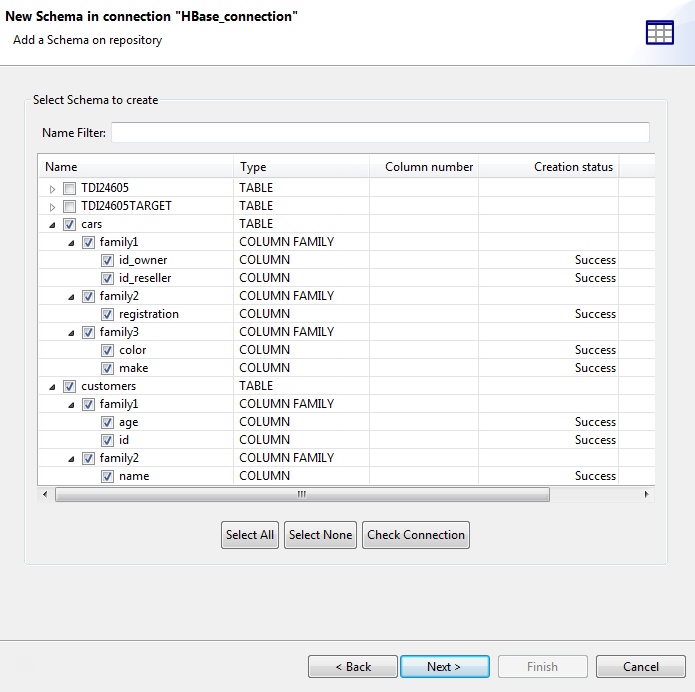
Task: Uncheck the id_owner column checkbox
Action: point(107,260)
